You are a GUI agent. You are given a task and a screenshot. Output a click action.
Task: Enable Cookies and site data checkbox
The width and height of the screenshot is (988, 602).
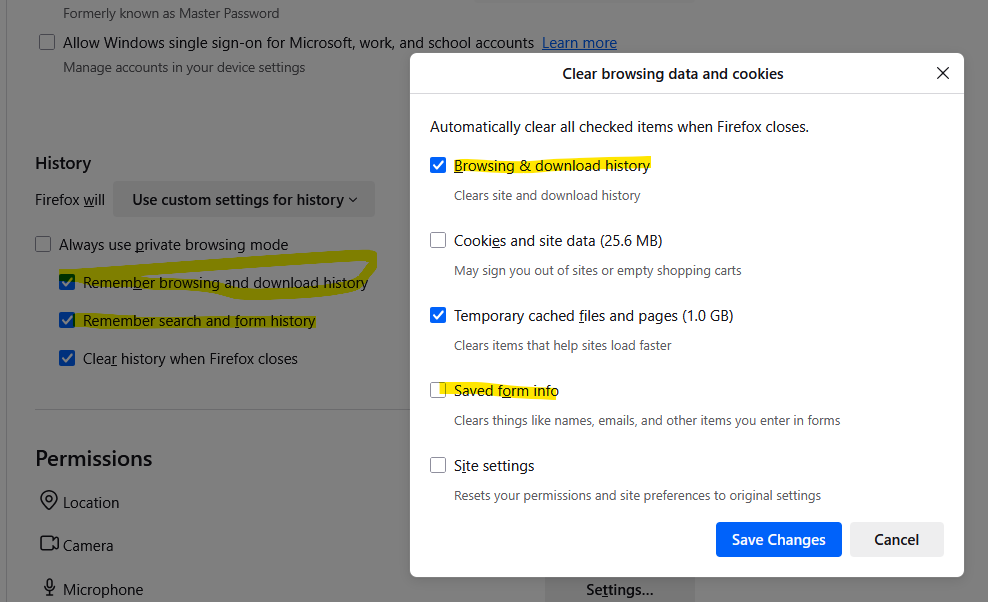438,240
